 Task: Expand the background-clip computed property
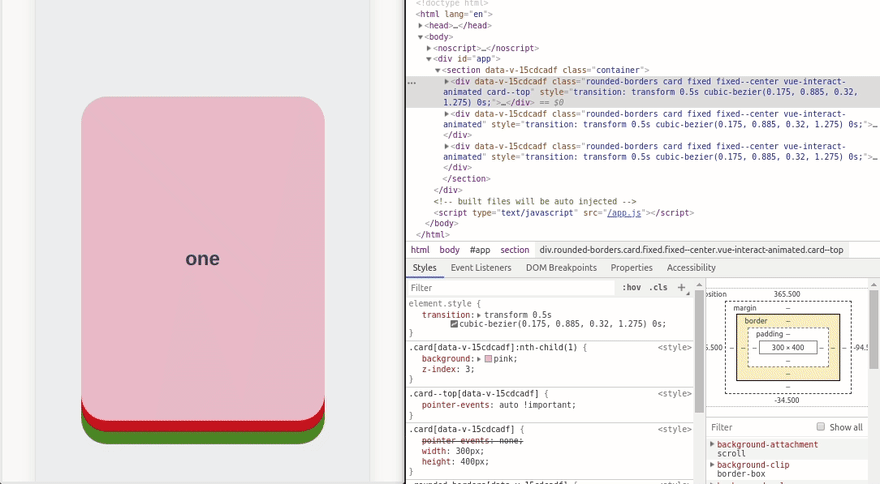tap(712, 465)
